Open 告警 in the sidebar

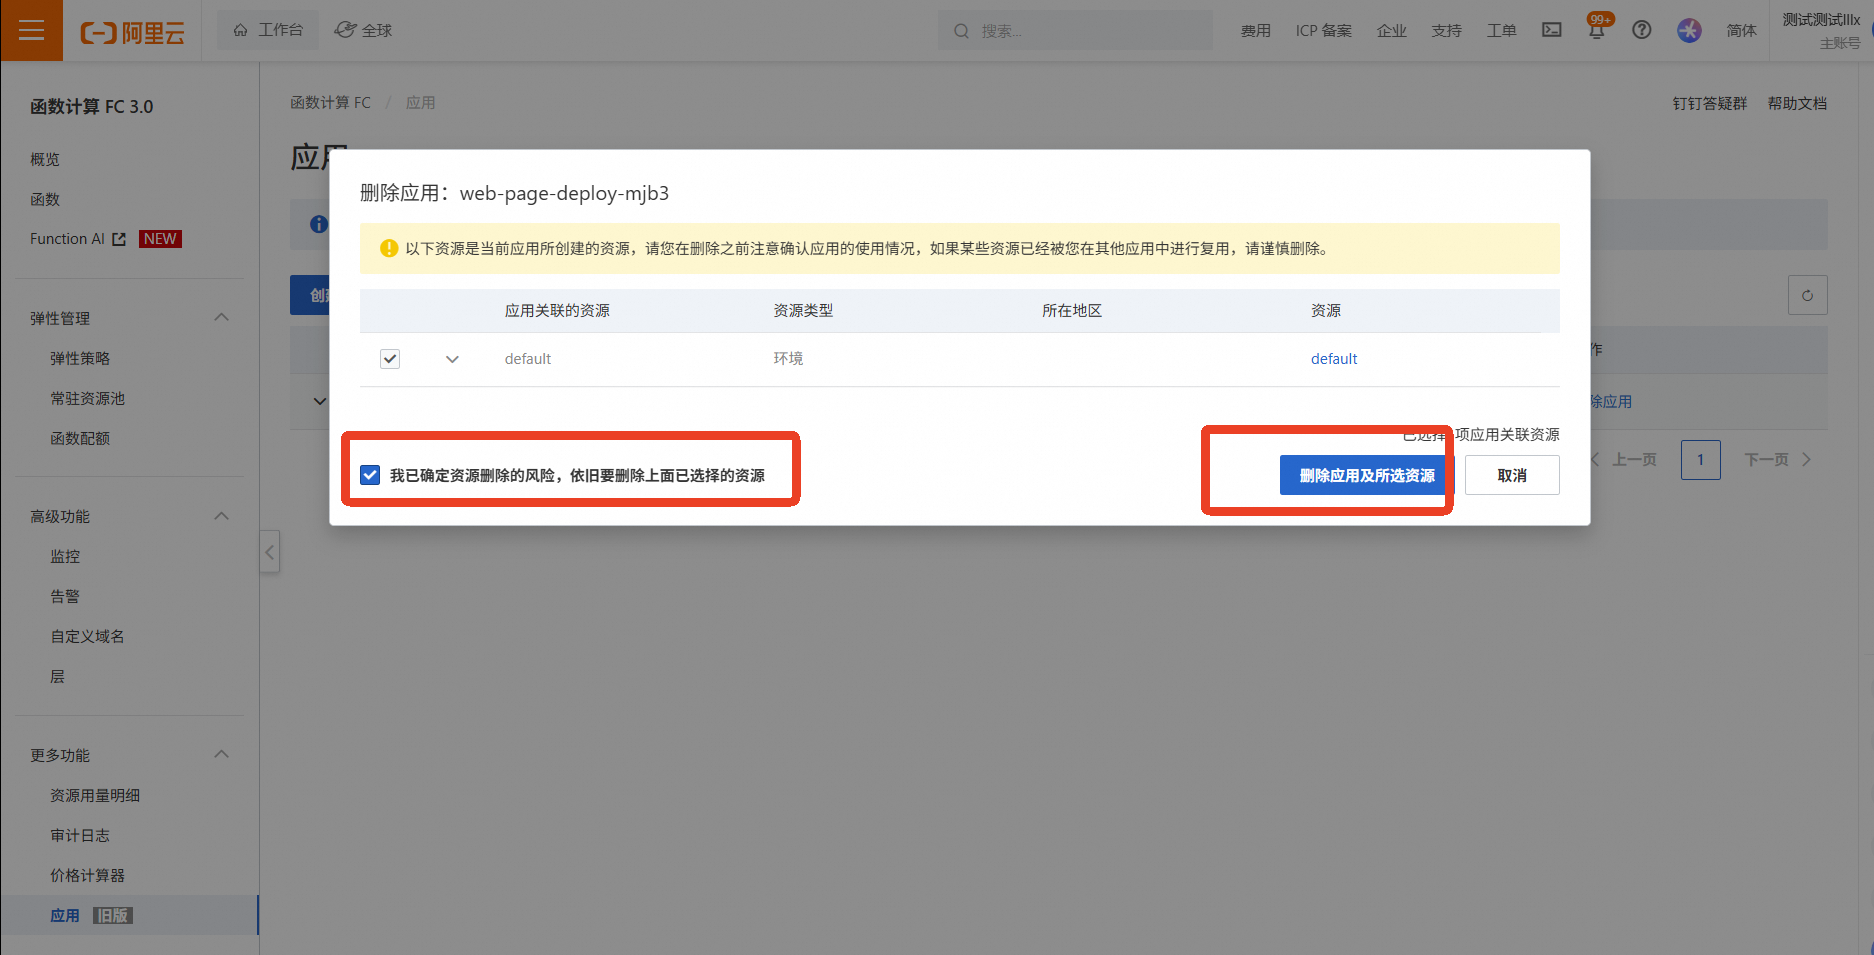tap(65, 596)
